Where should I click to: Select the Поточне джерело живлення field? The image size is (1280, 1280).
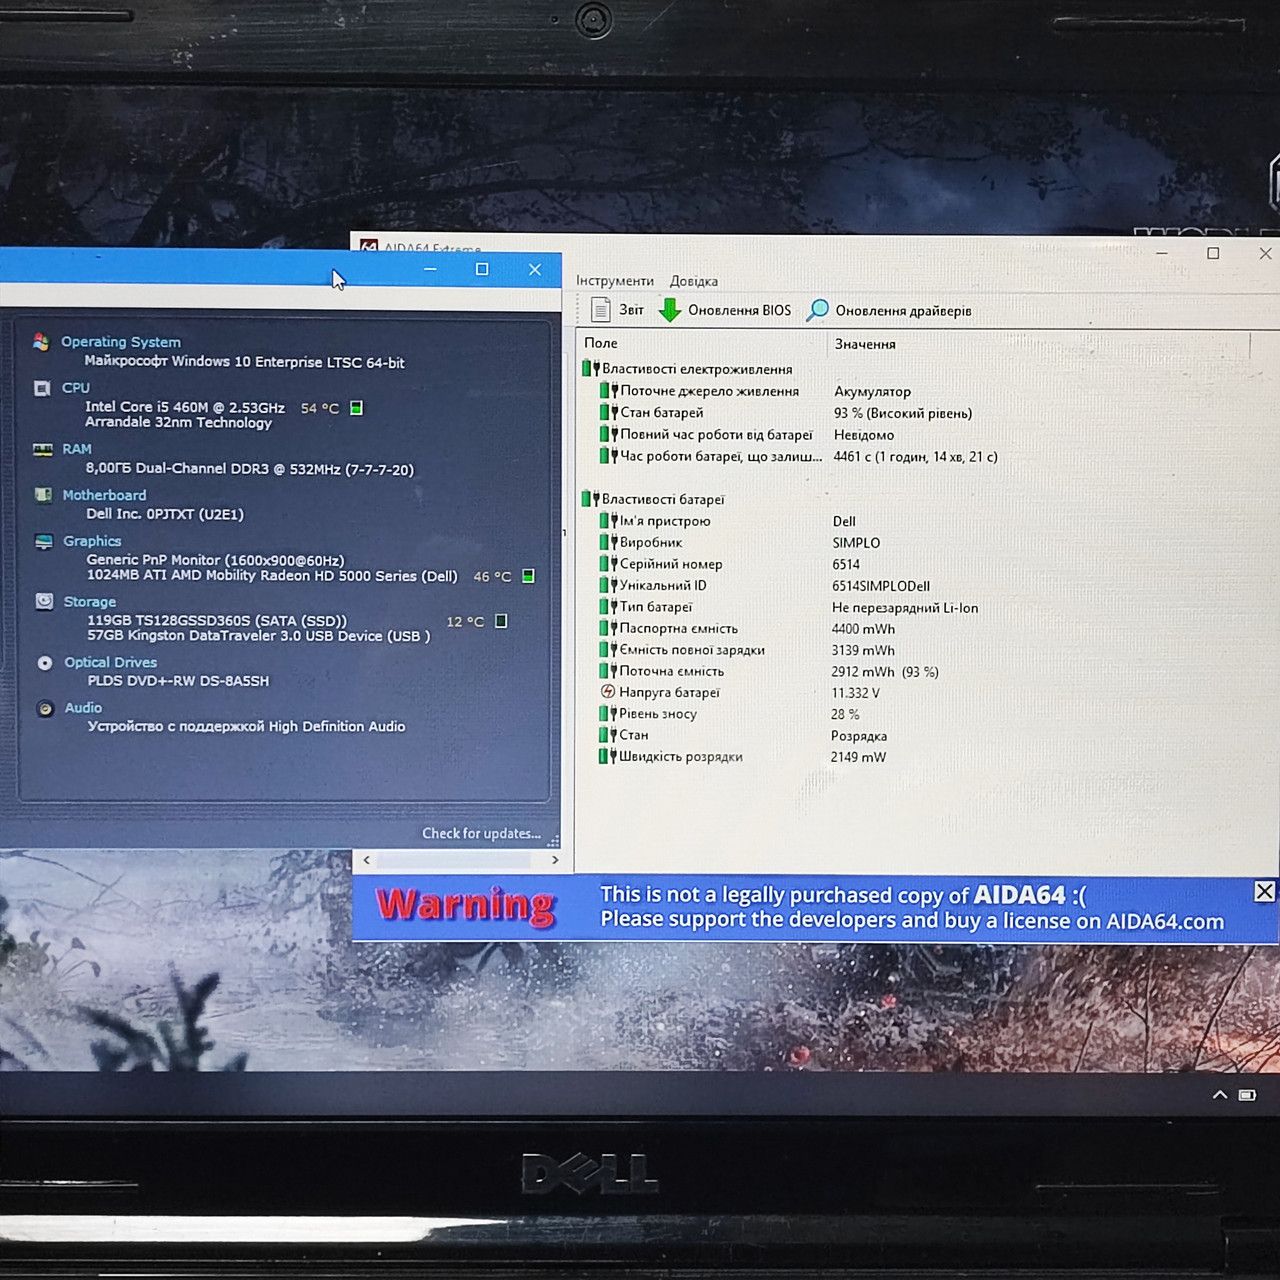[x=709, y=391]
